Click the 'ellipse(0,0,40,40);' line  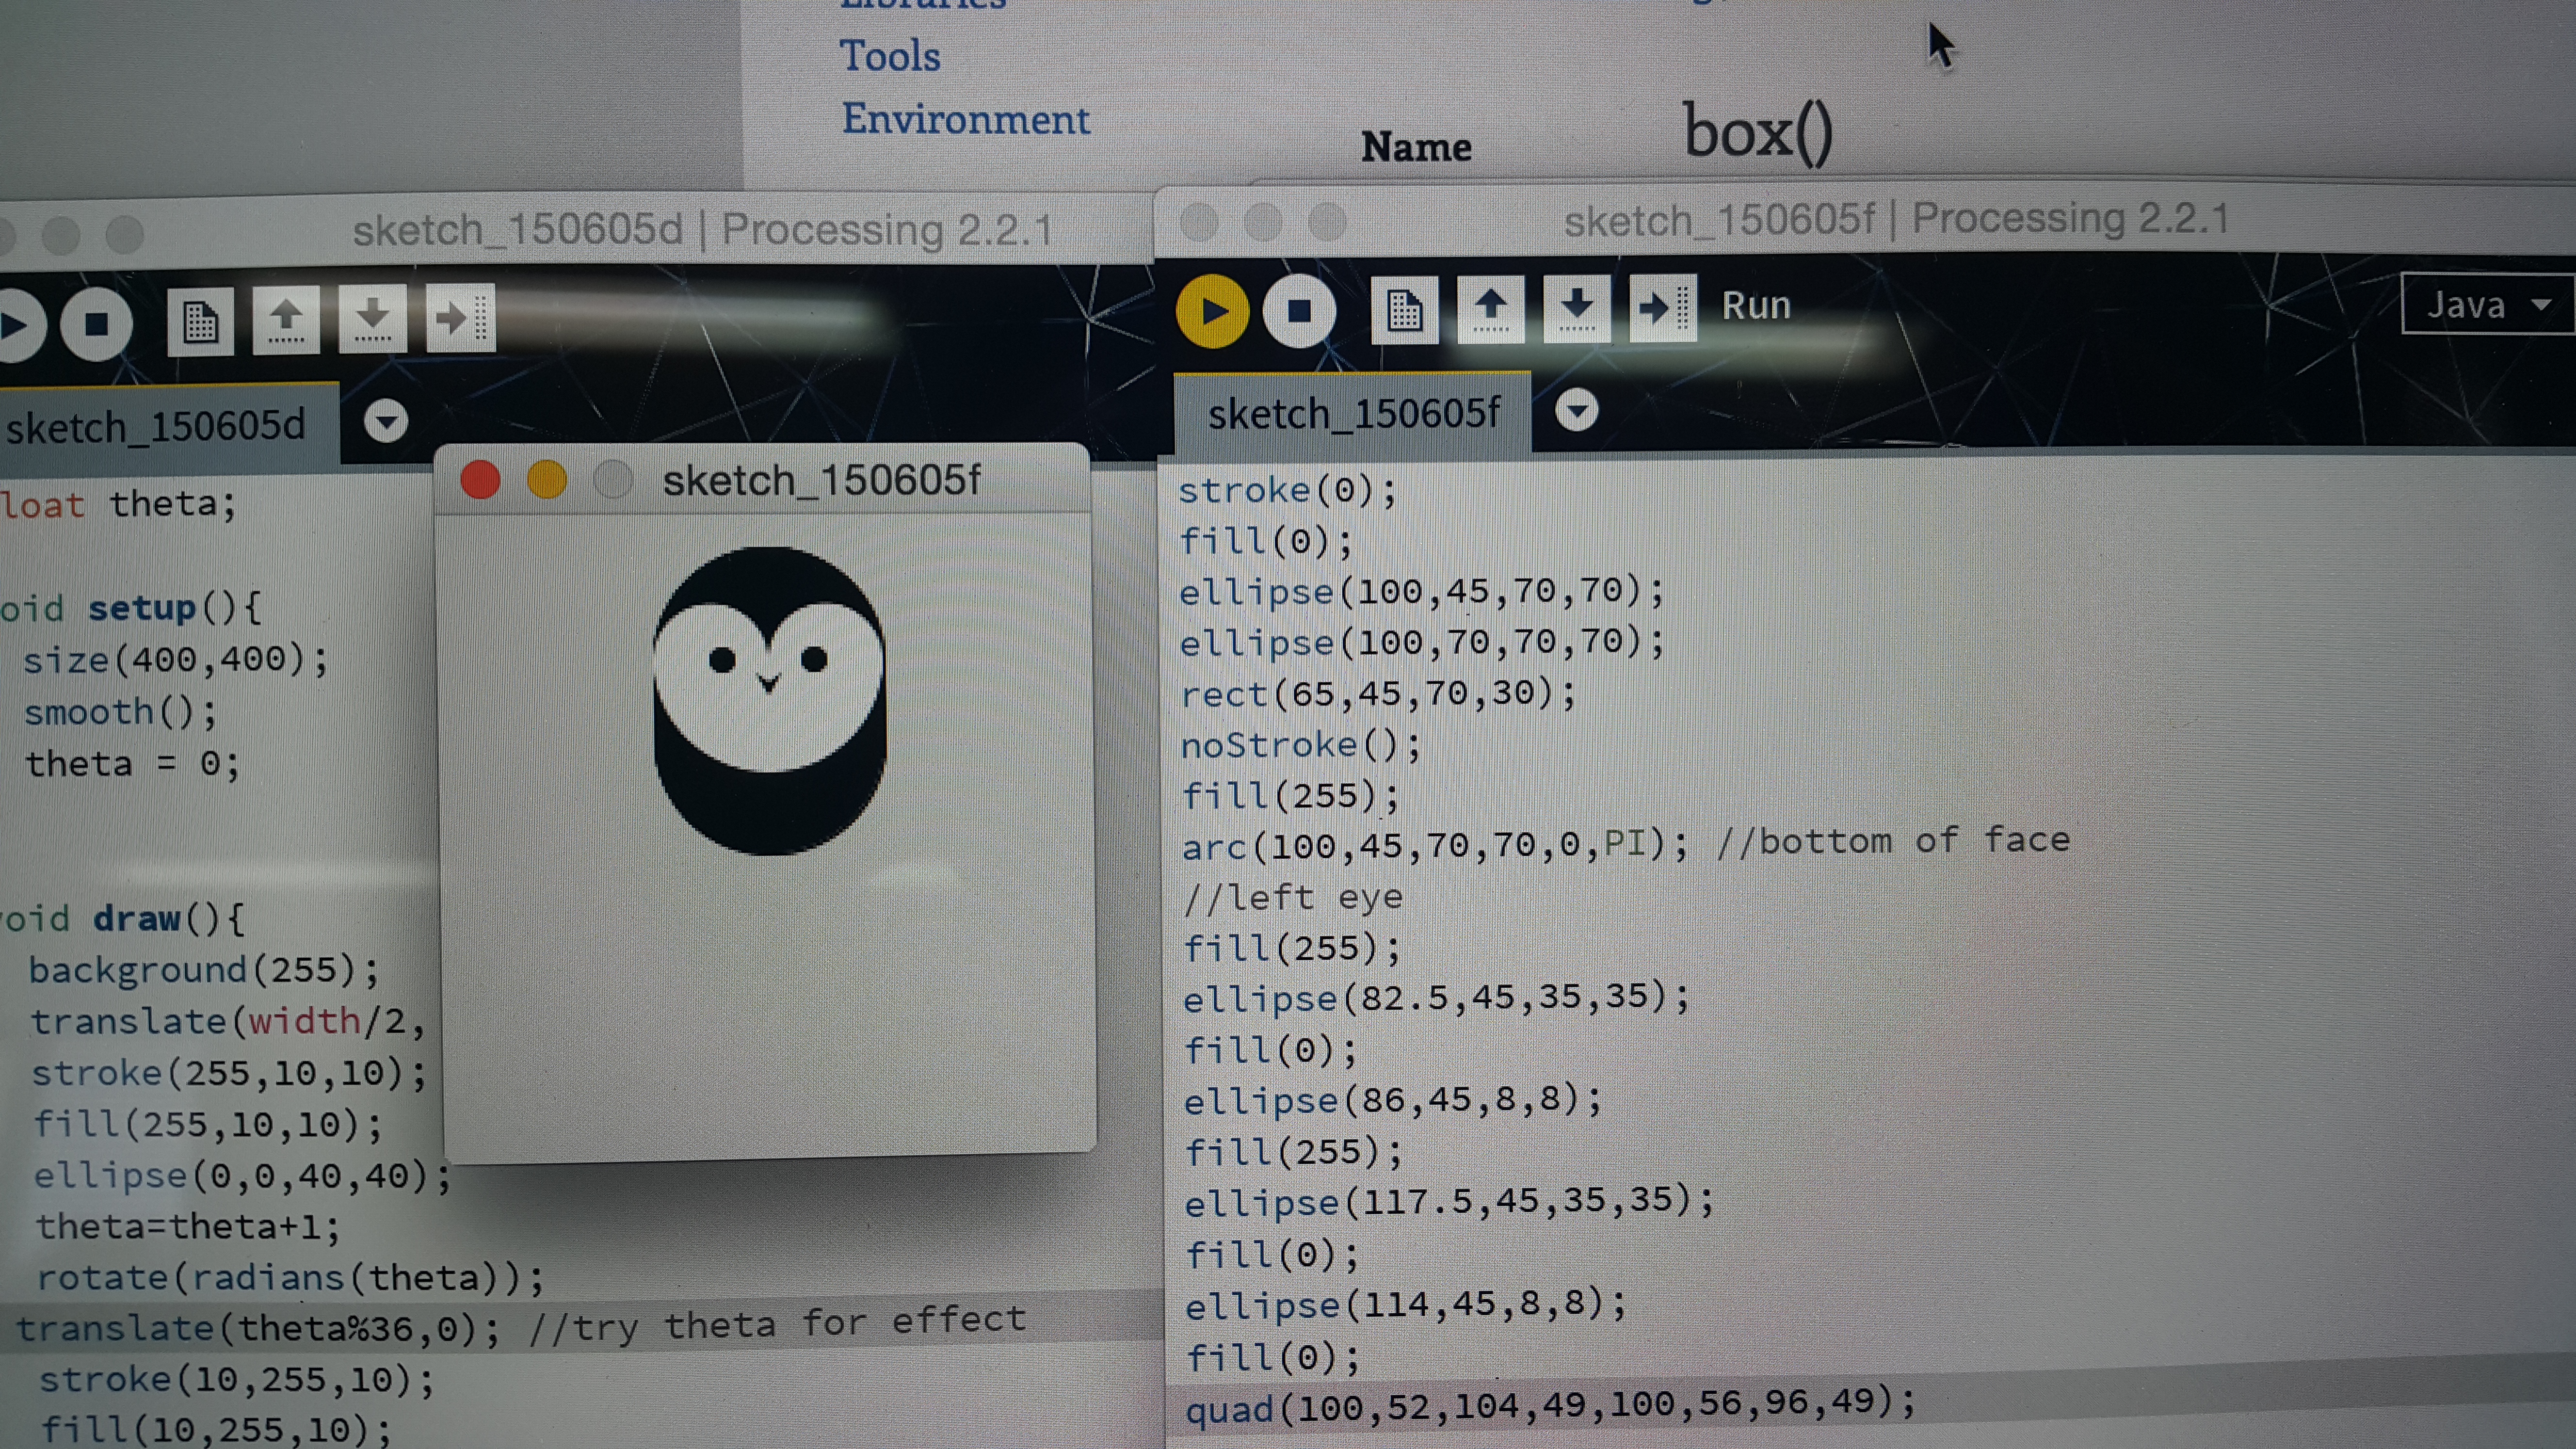pyautogui.click(x=242, y=1175)
